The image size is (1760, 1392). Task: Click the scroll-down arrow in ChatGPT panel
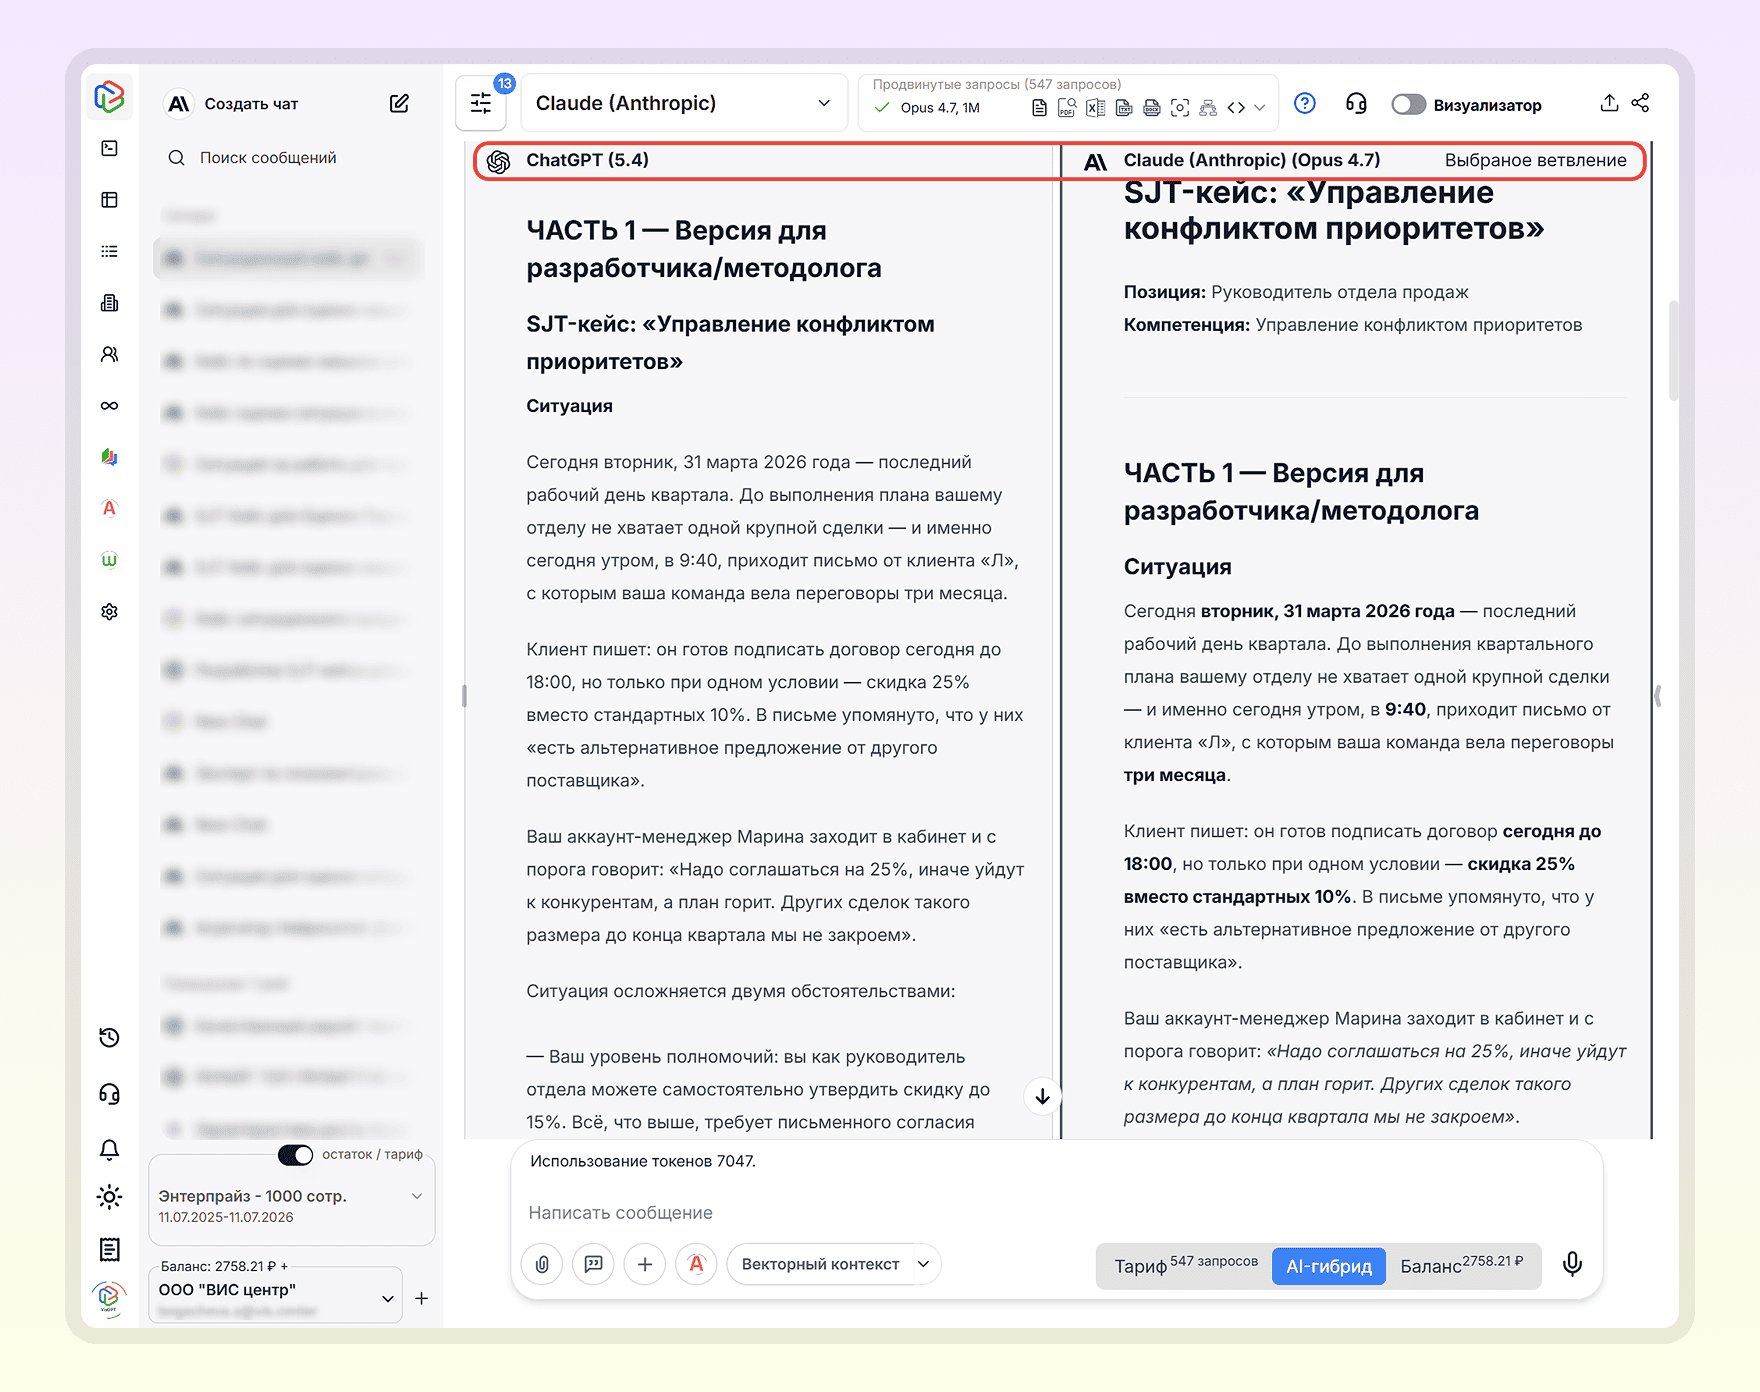coord(1042,1097)
